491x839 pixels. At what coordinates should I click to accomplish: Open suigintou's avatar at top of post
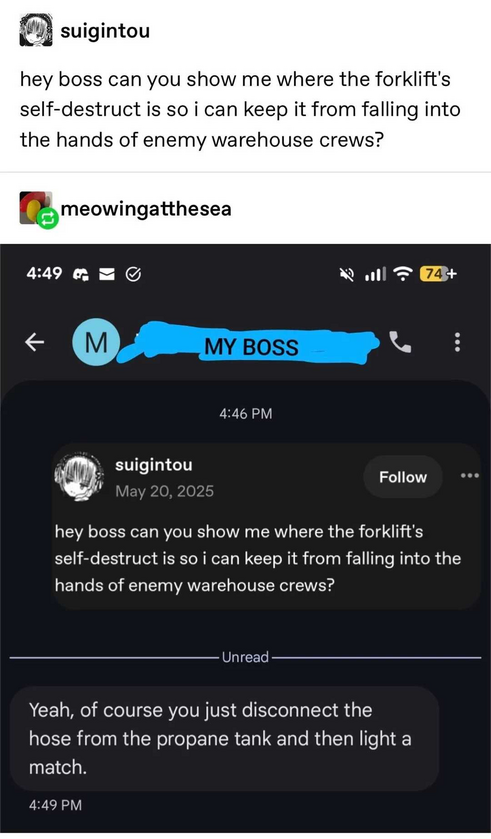tap(36, 30)
